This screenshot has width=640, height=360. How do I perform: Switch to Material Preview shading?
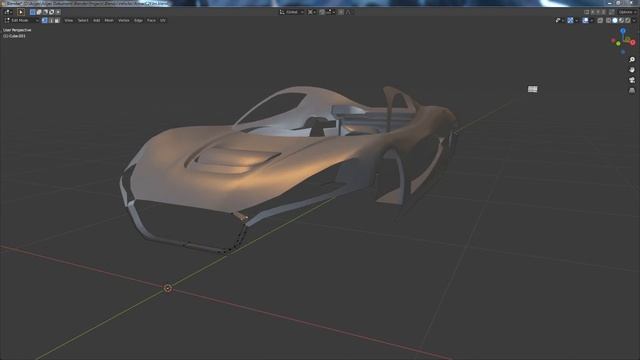pos(621,20)
